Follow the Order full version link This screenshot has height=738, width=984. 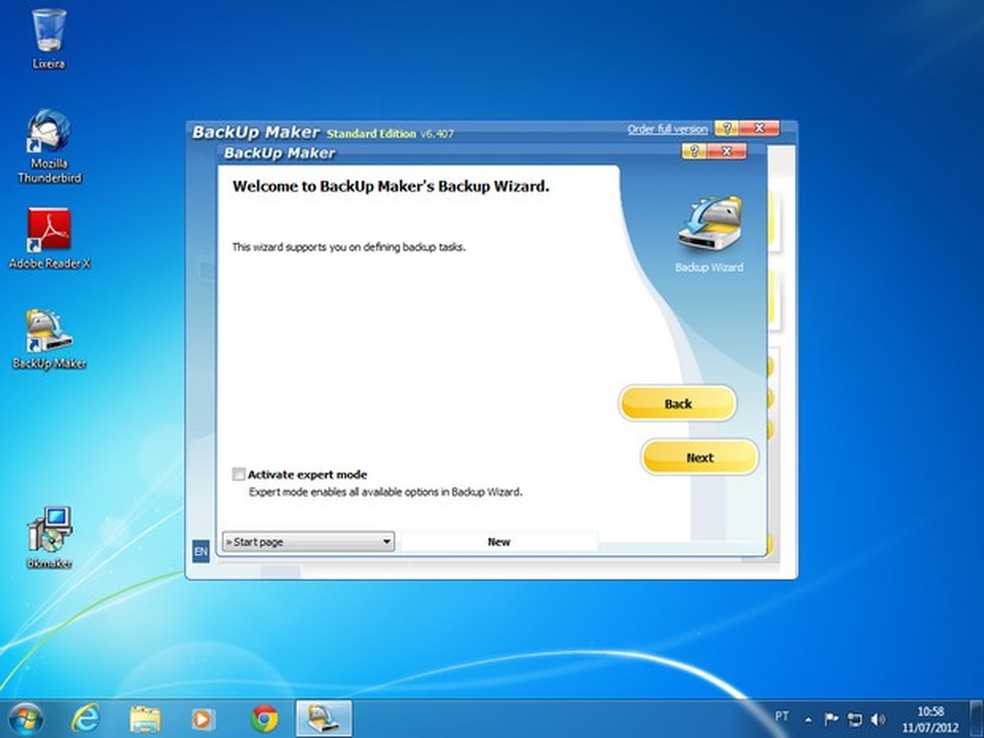tap(667, 129)
